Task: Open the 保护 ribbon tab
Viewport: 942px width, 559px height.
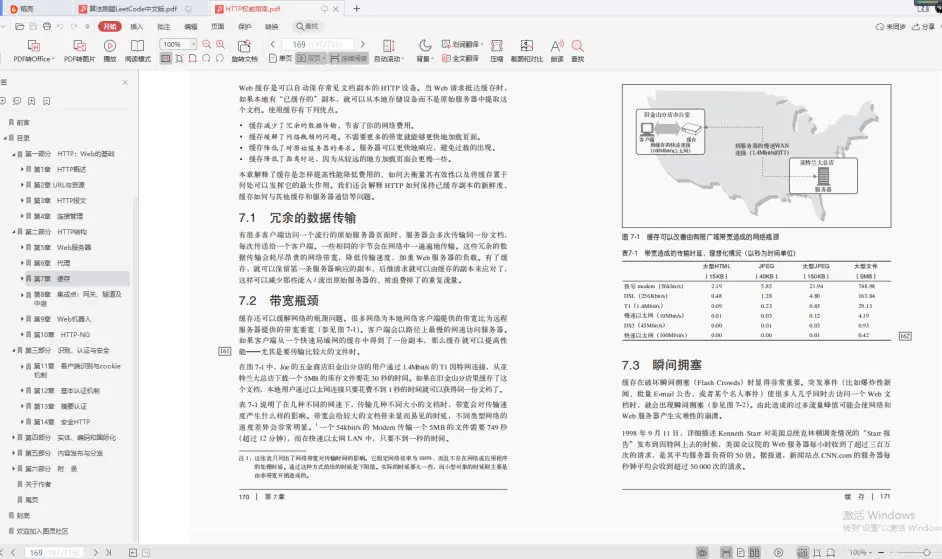Action: click(245, 26)
